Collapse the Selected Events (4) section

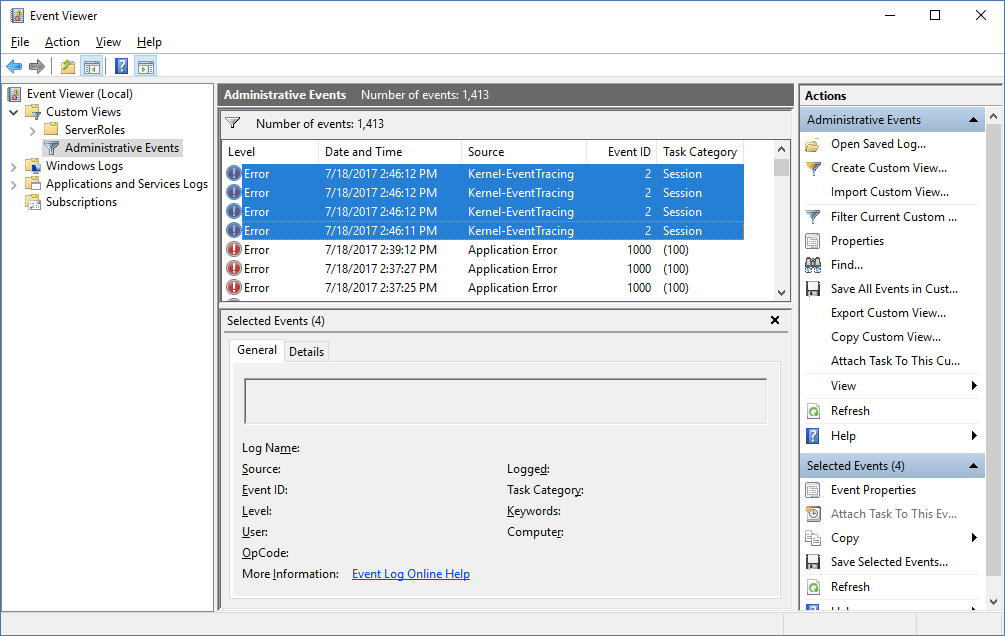point(972,465)
